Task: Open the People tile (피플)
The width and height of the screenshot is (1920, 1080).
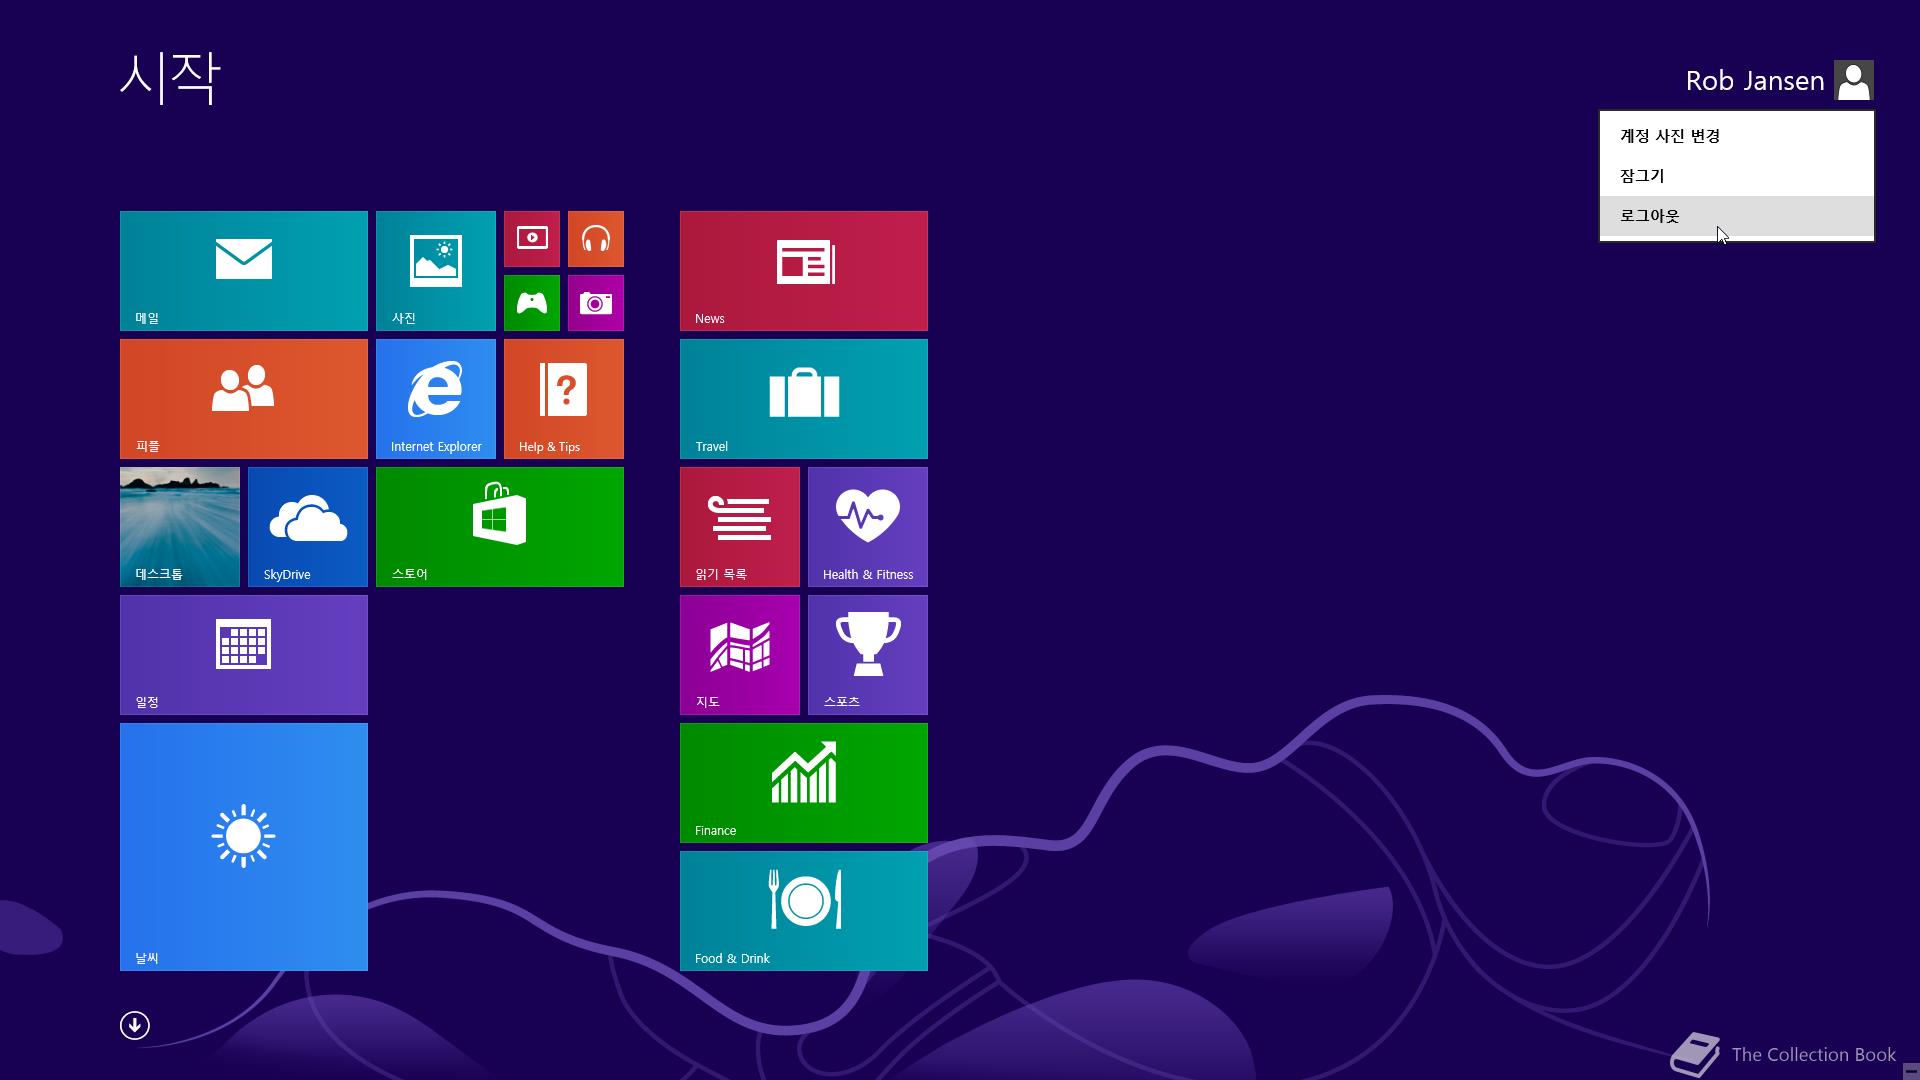Action: tap(244, 399)
